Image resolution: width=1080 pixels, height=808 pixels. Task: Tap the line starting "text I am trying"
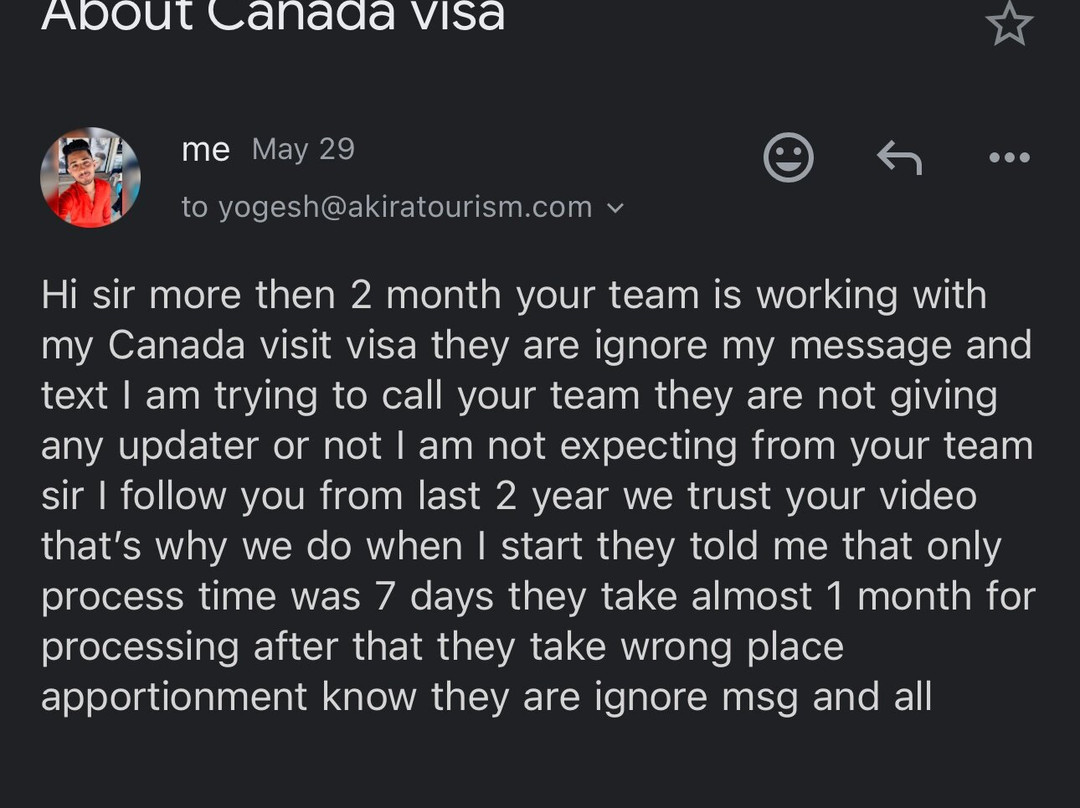coord(518,395)
